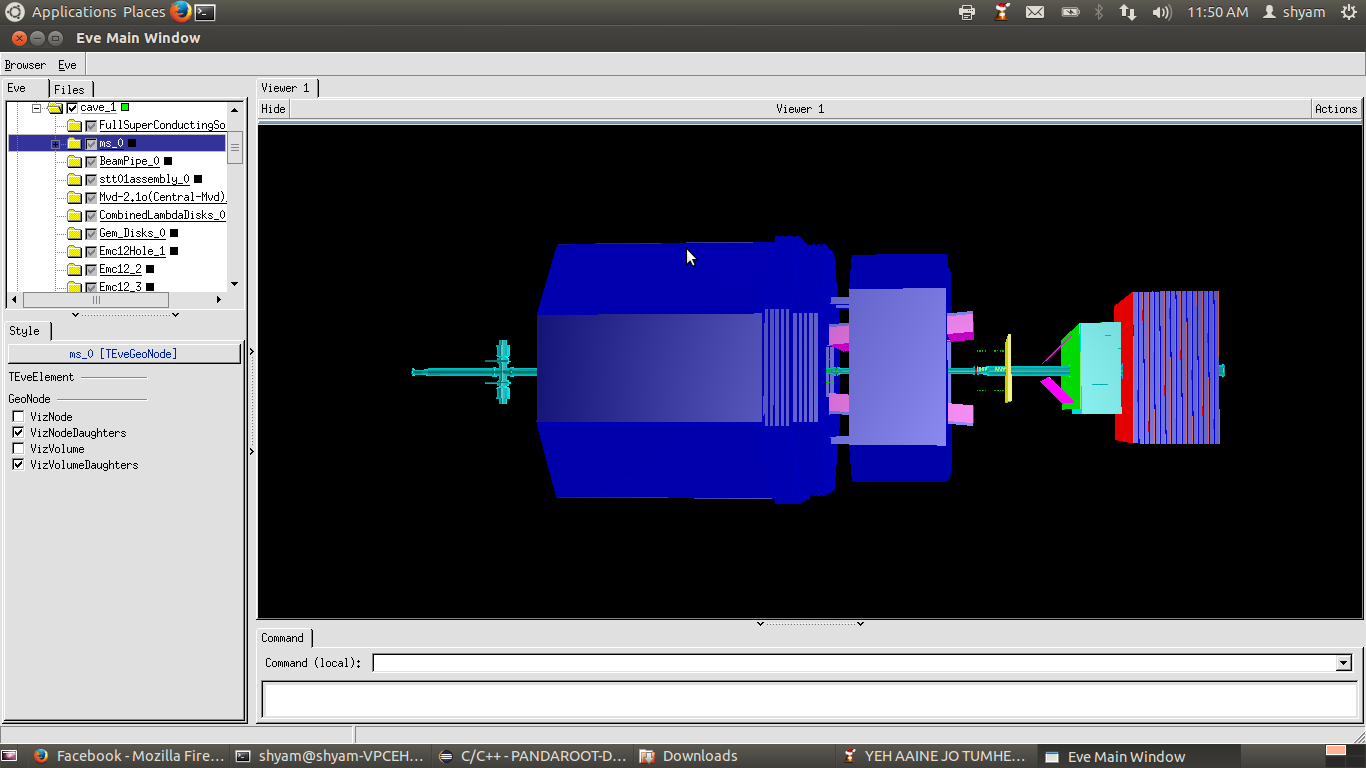Viewport: 1366px width, 768px height.
Task: Click the upper splitter arrow beside the viewer
Action: click(x=252, y=351)
